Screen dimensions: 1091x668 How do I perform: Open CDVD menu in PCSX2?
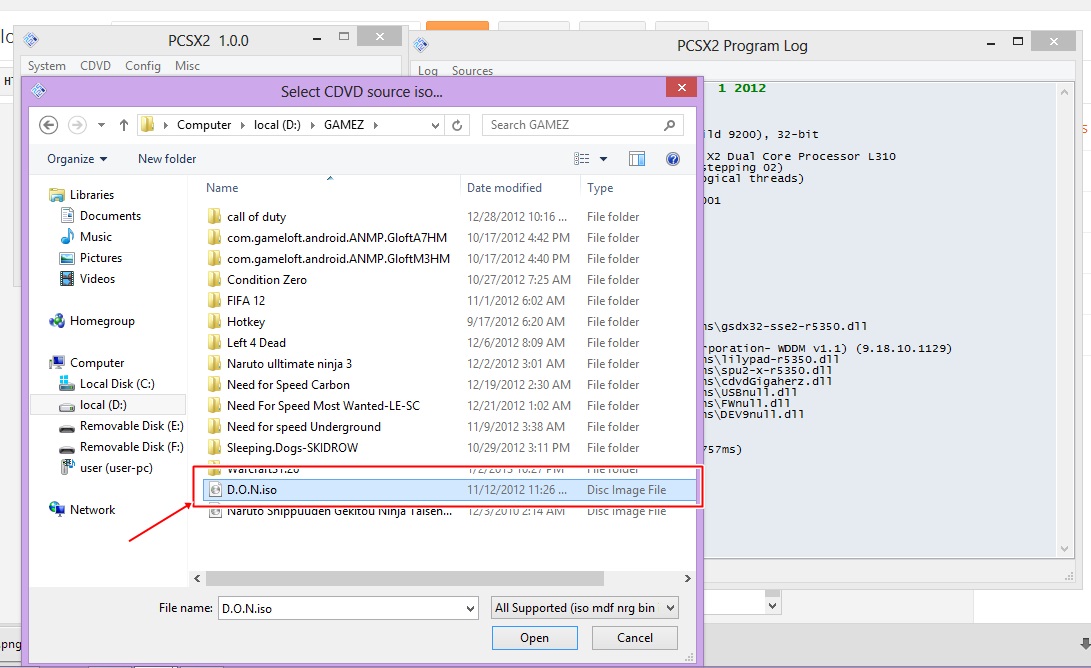click(95, 65)
